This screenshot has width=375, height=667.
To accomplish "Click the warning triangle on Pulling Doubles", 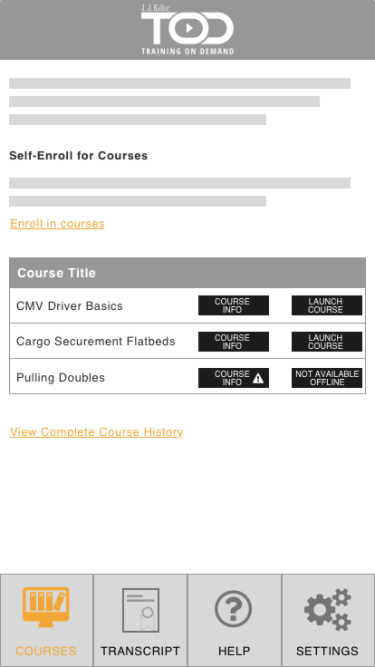I will 258,378.
